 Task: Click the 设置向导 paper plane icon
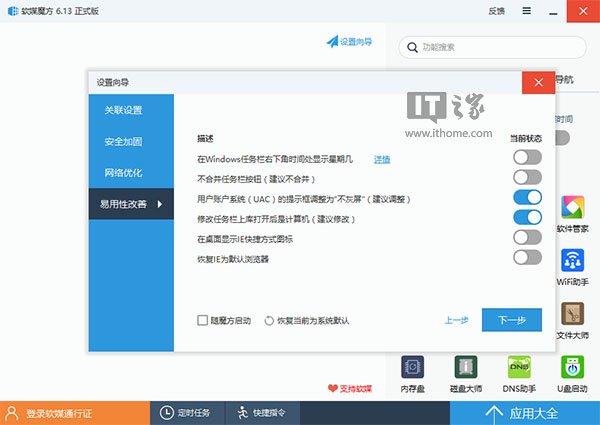pos(332,41)
